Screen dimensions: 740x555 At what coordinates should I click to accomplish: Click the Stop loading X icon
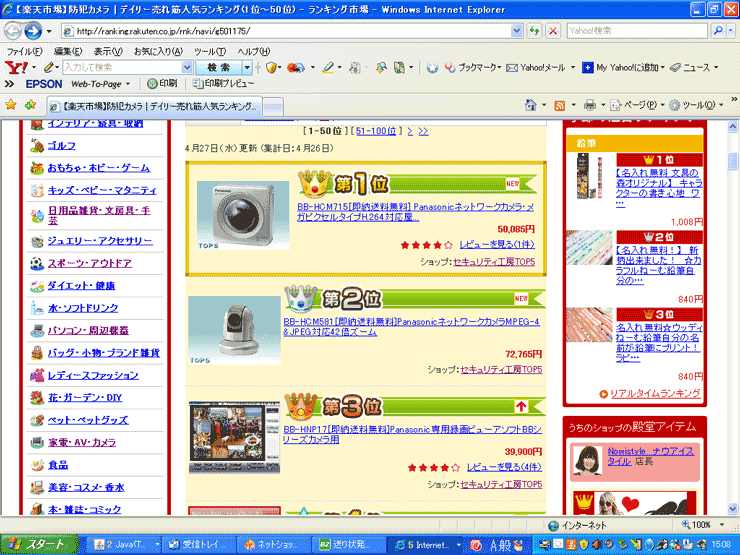[553, 31]
